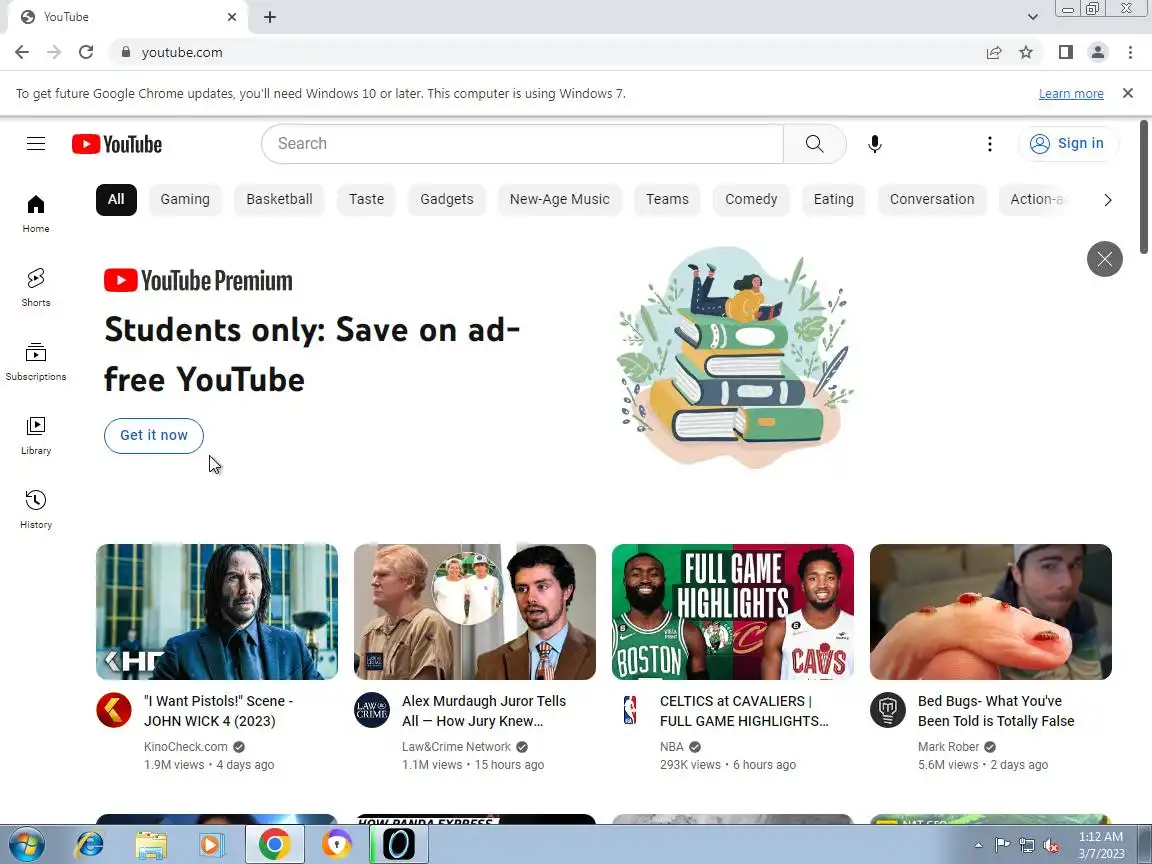Select the Gadgets category chip
Viewport: 1152px width, 864px height.
(447, 200)
